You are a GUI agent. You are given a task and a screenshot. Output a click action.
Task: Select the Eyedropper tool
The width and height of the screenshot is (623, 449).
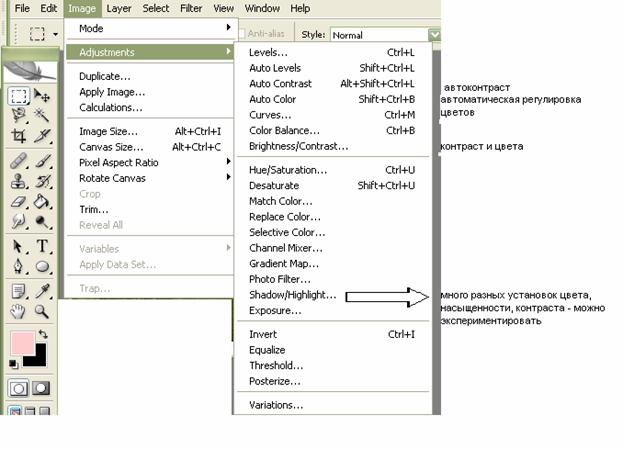coord(42,291)
